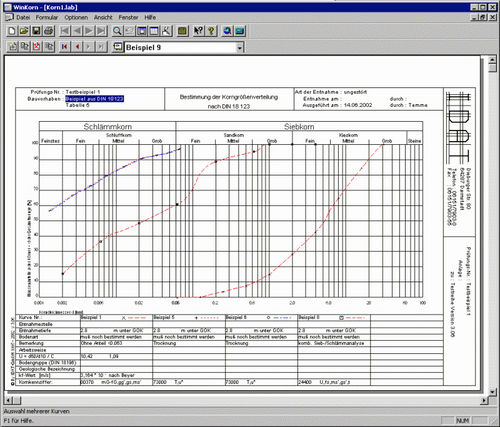
Task: Click the NUM indicator in the status bar
Action: click(x=462, y=421)
